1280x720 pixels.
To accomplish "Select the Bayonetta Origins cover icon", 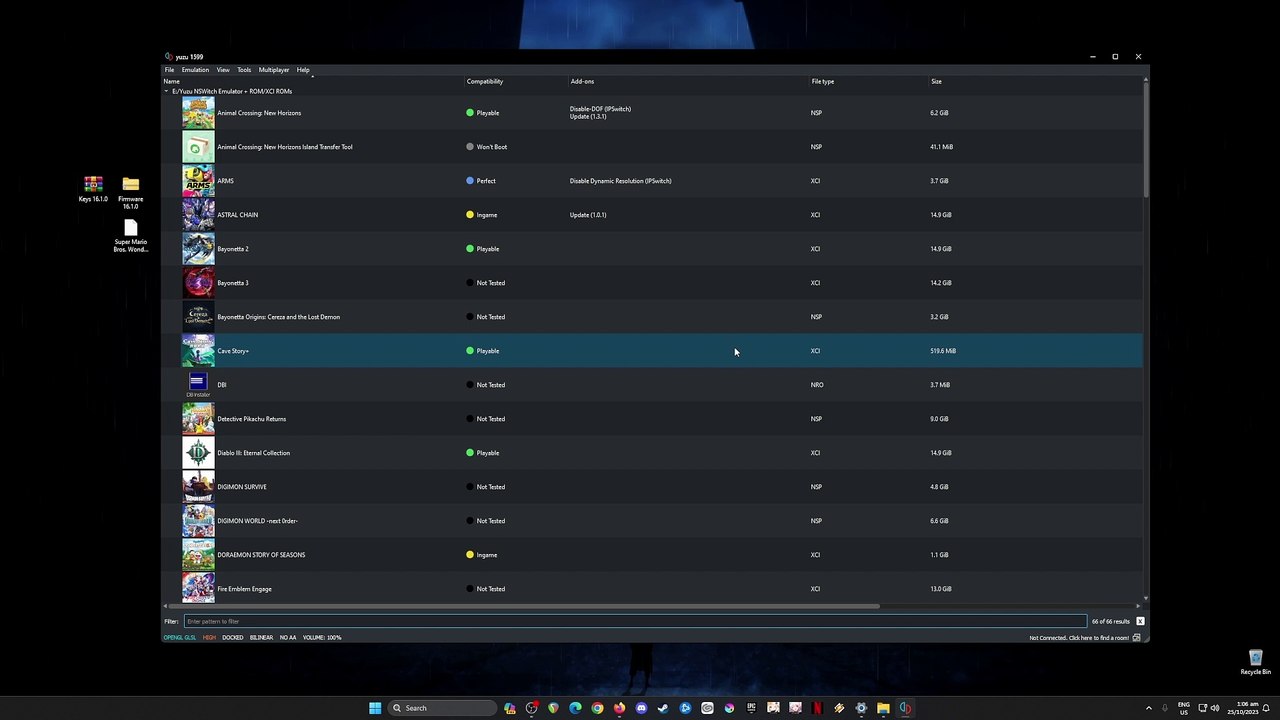I will pos(198,317).
